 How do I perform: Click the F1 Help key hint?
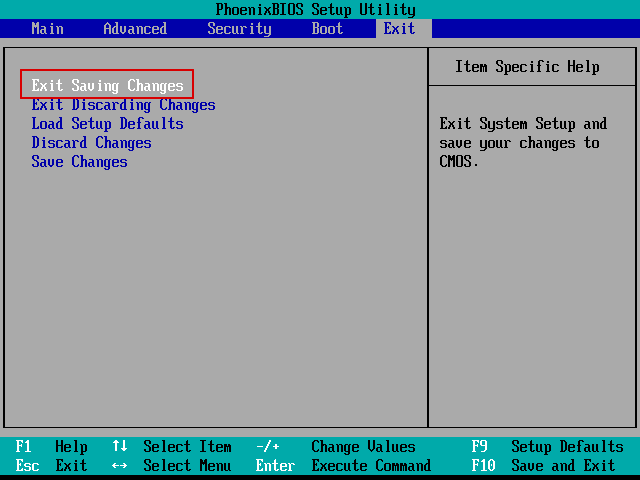click(x=51, y=447)
